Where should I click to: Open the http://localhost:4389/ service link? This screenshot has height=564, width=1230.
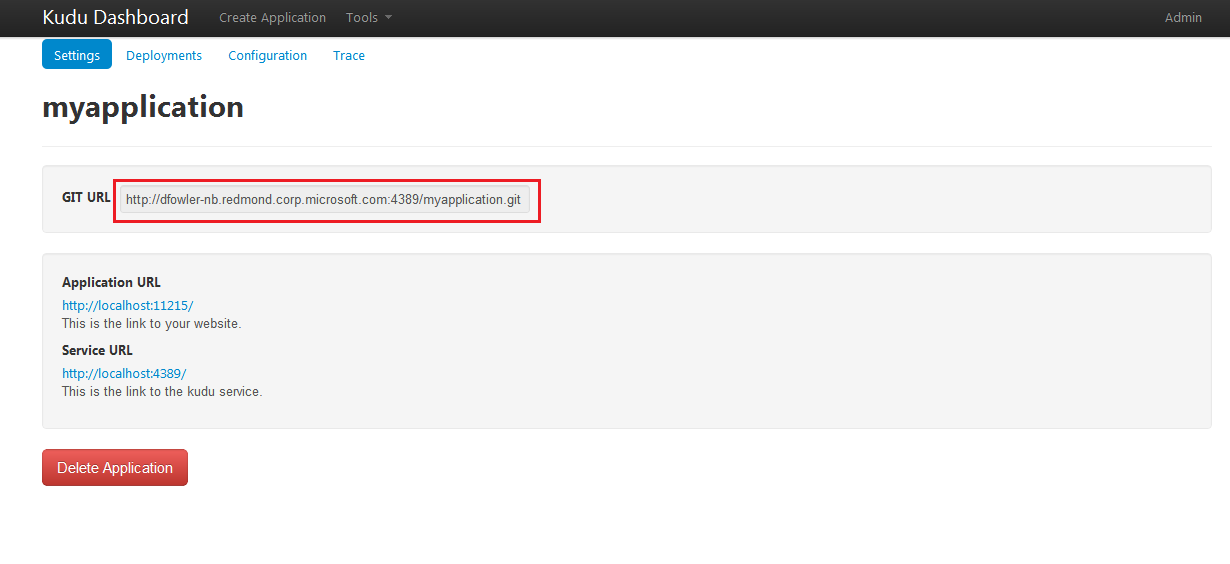click(x=124, y=373)
